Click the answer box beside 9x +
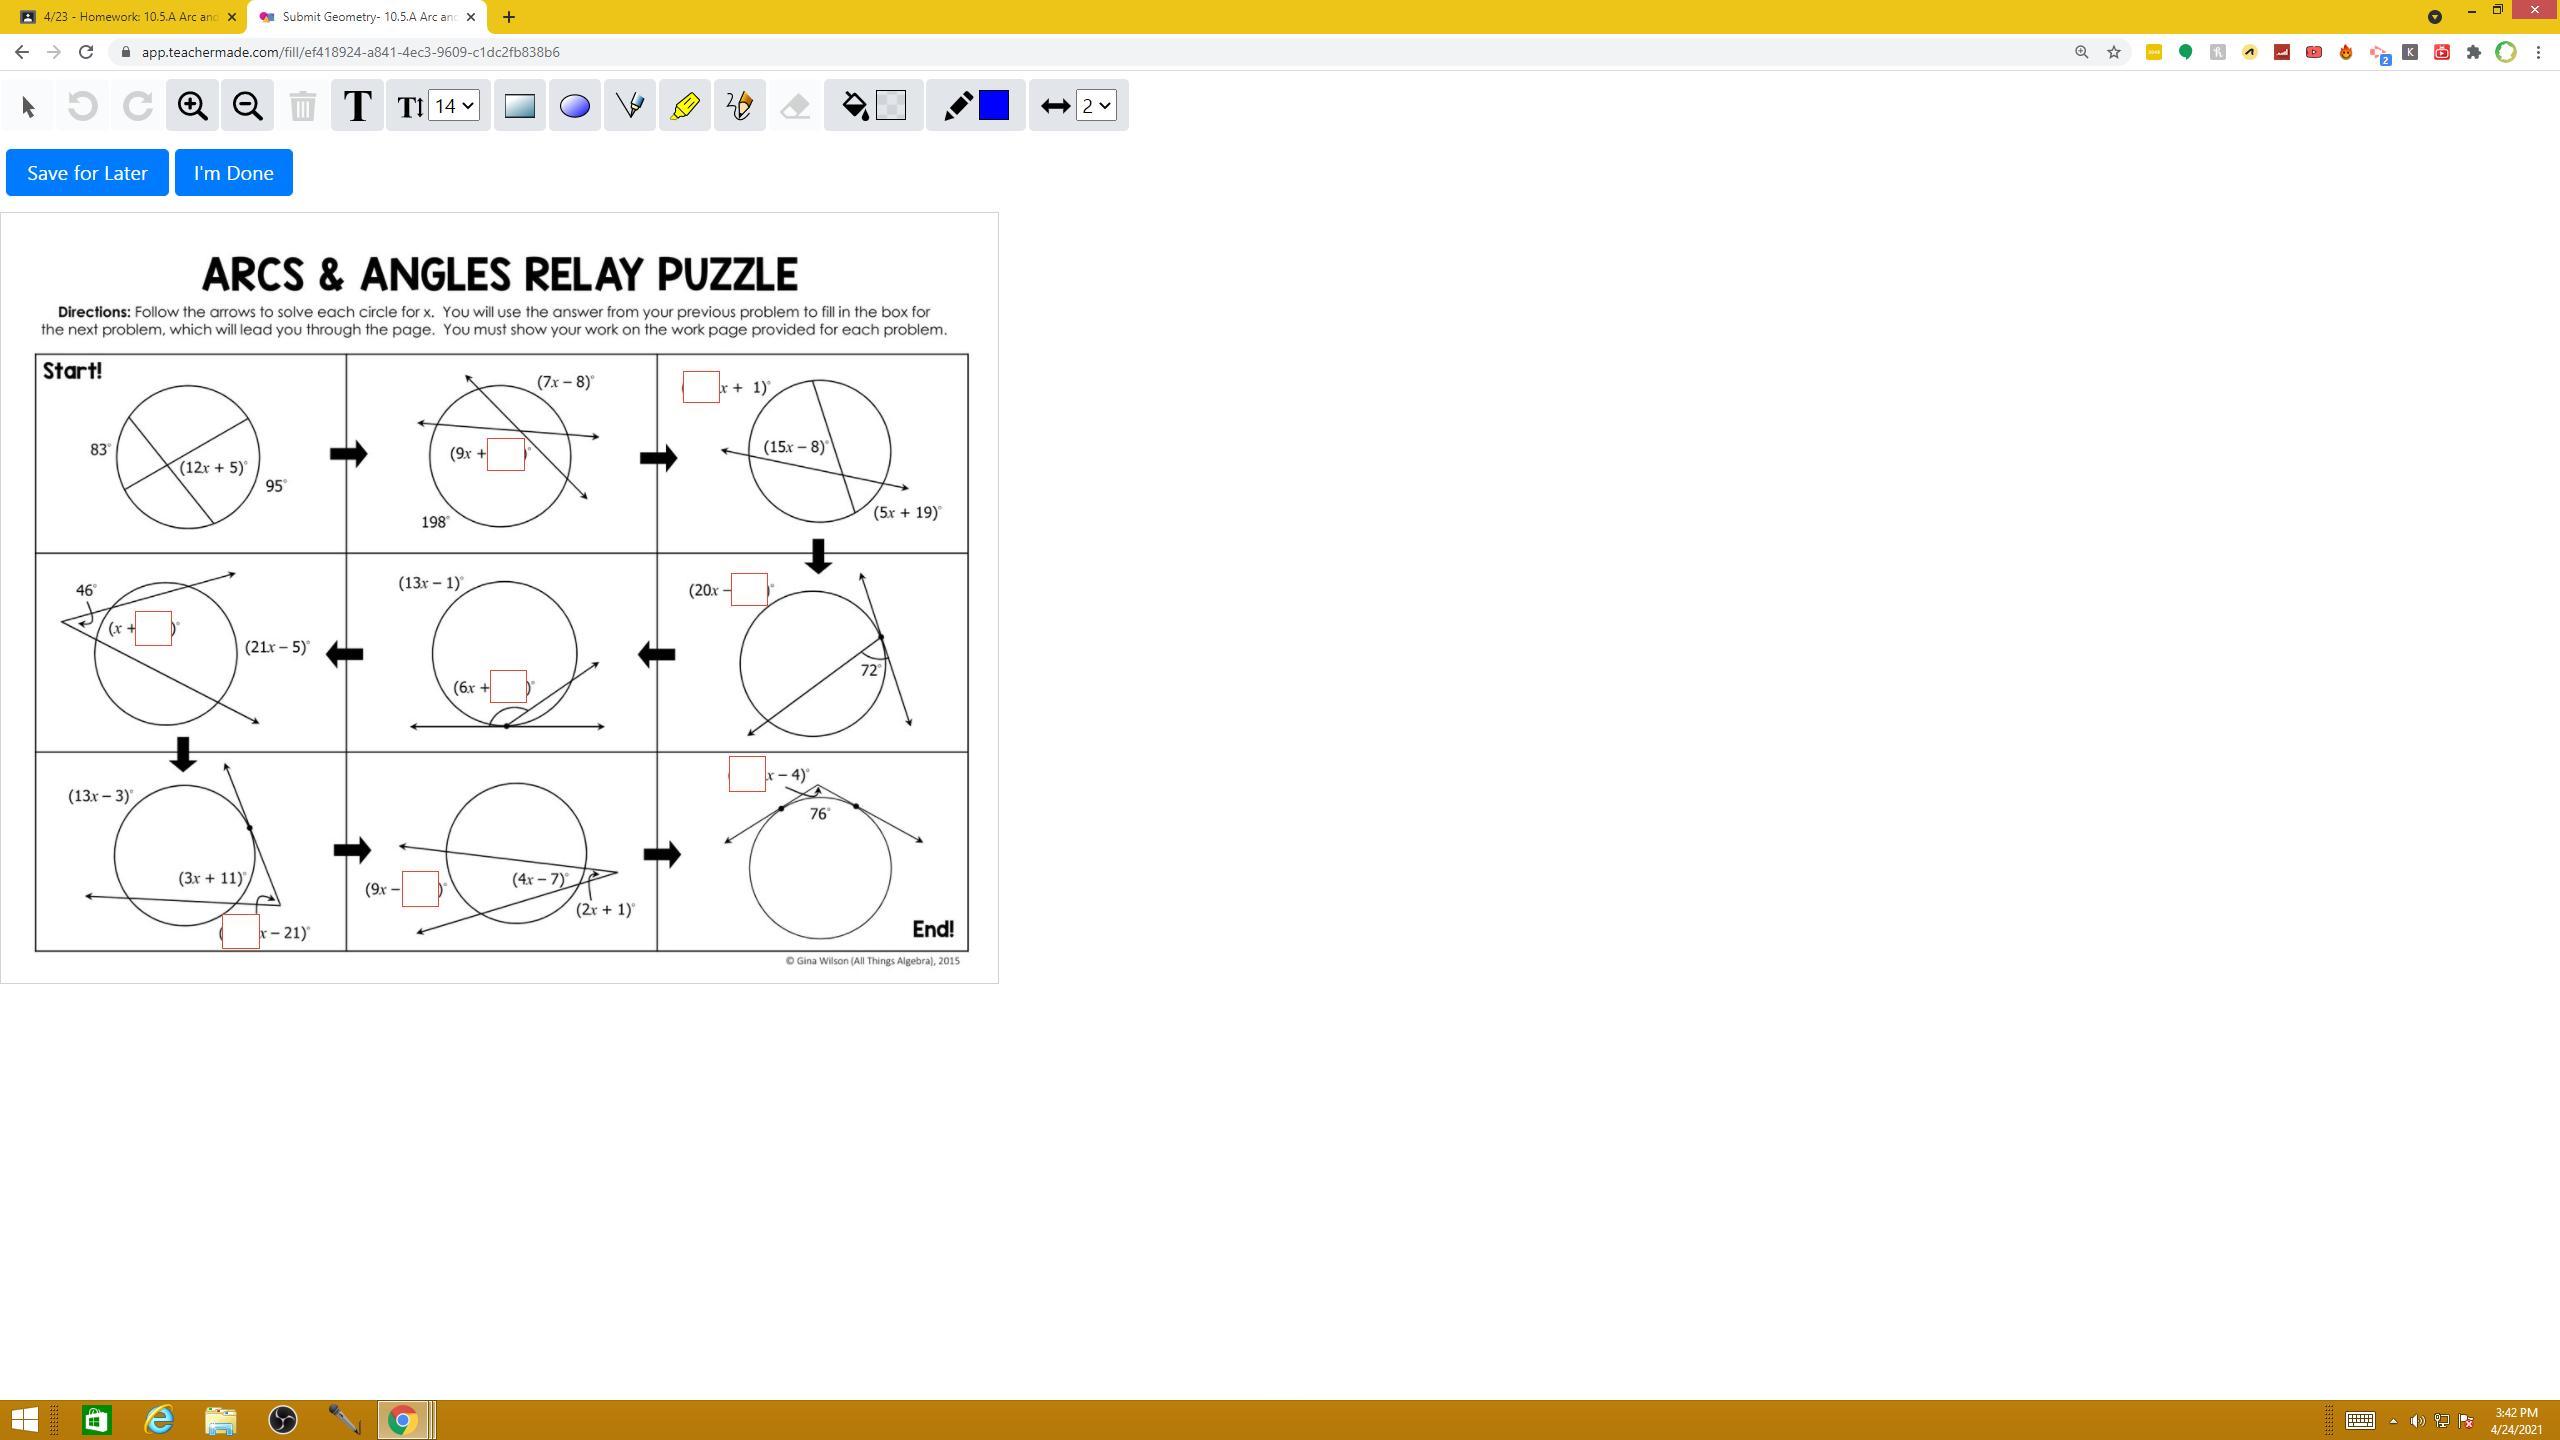Viewport: 2560px width, 1440px height. point(506,454)
